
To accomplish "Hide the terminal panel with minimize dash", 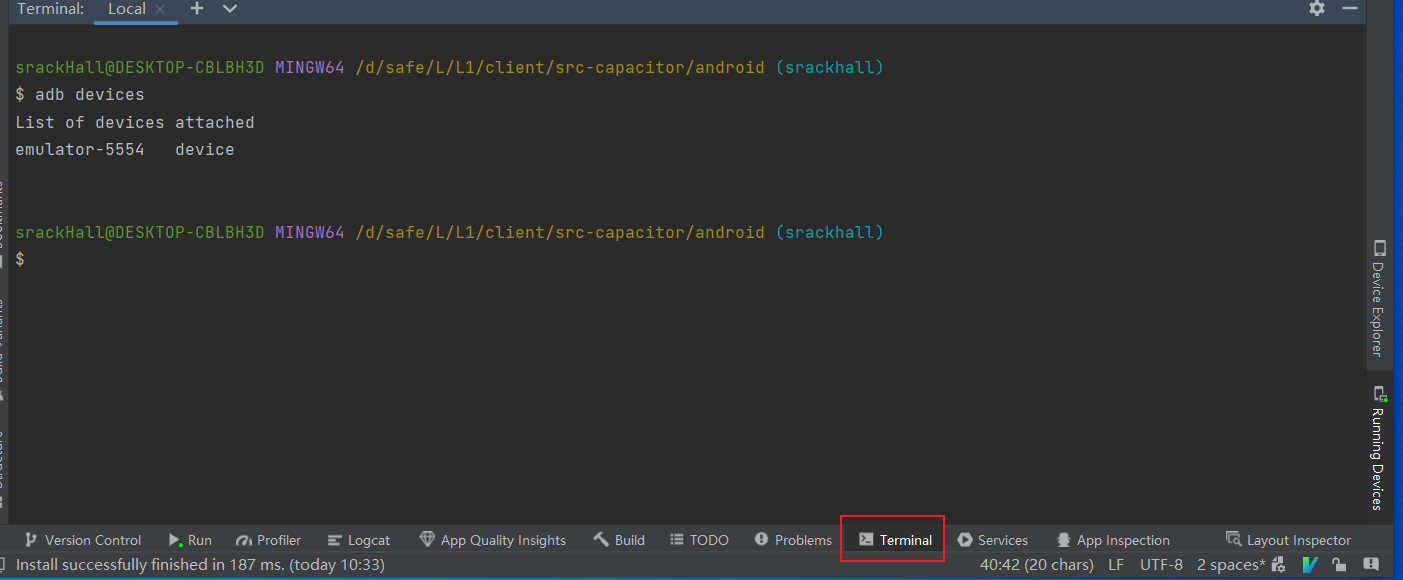I will coord(1350,8).
